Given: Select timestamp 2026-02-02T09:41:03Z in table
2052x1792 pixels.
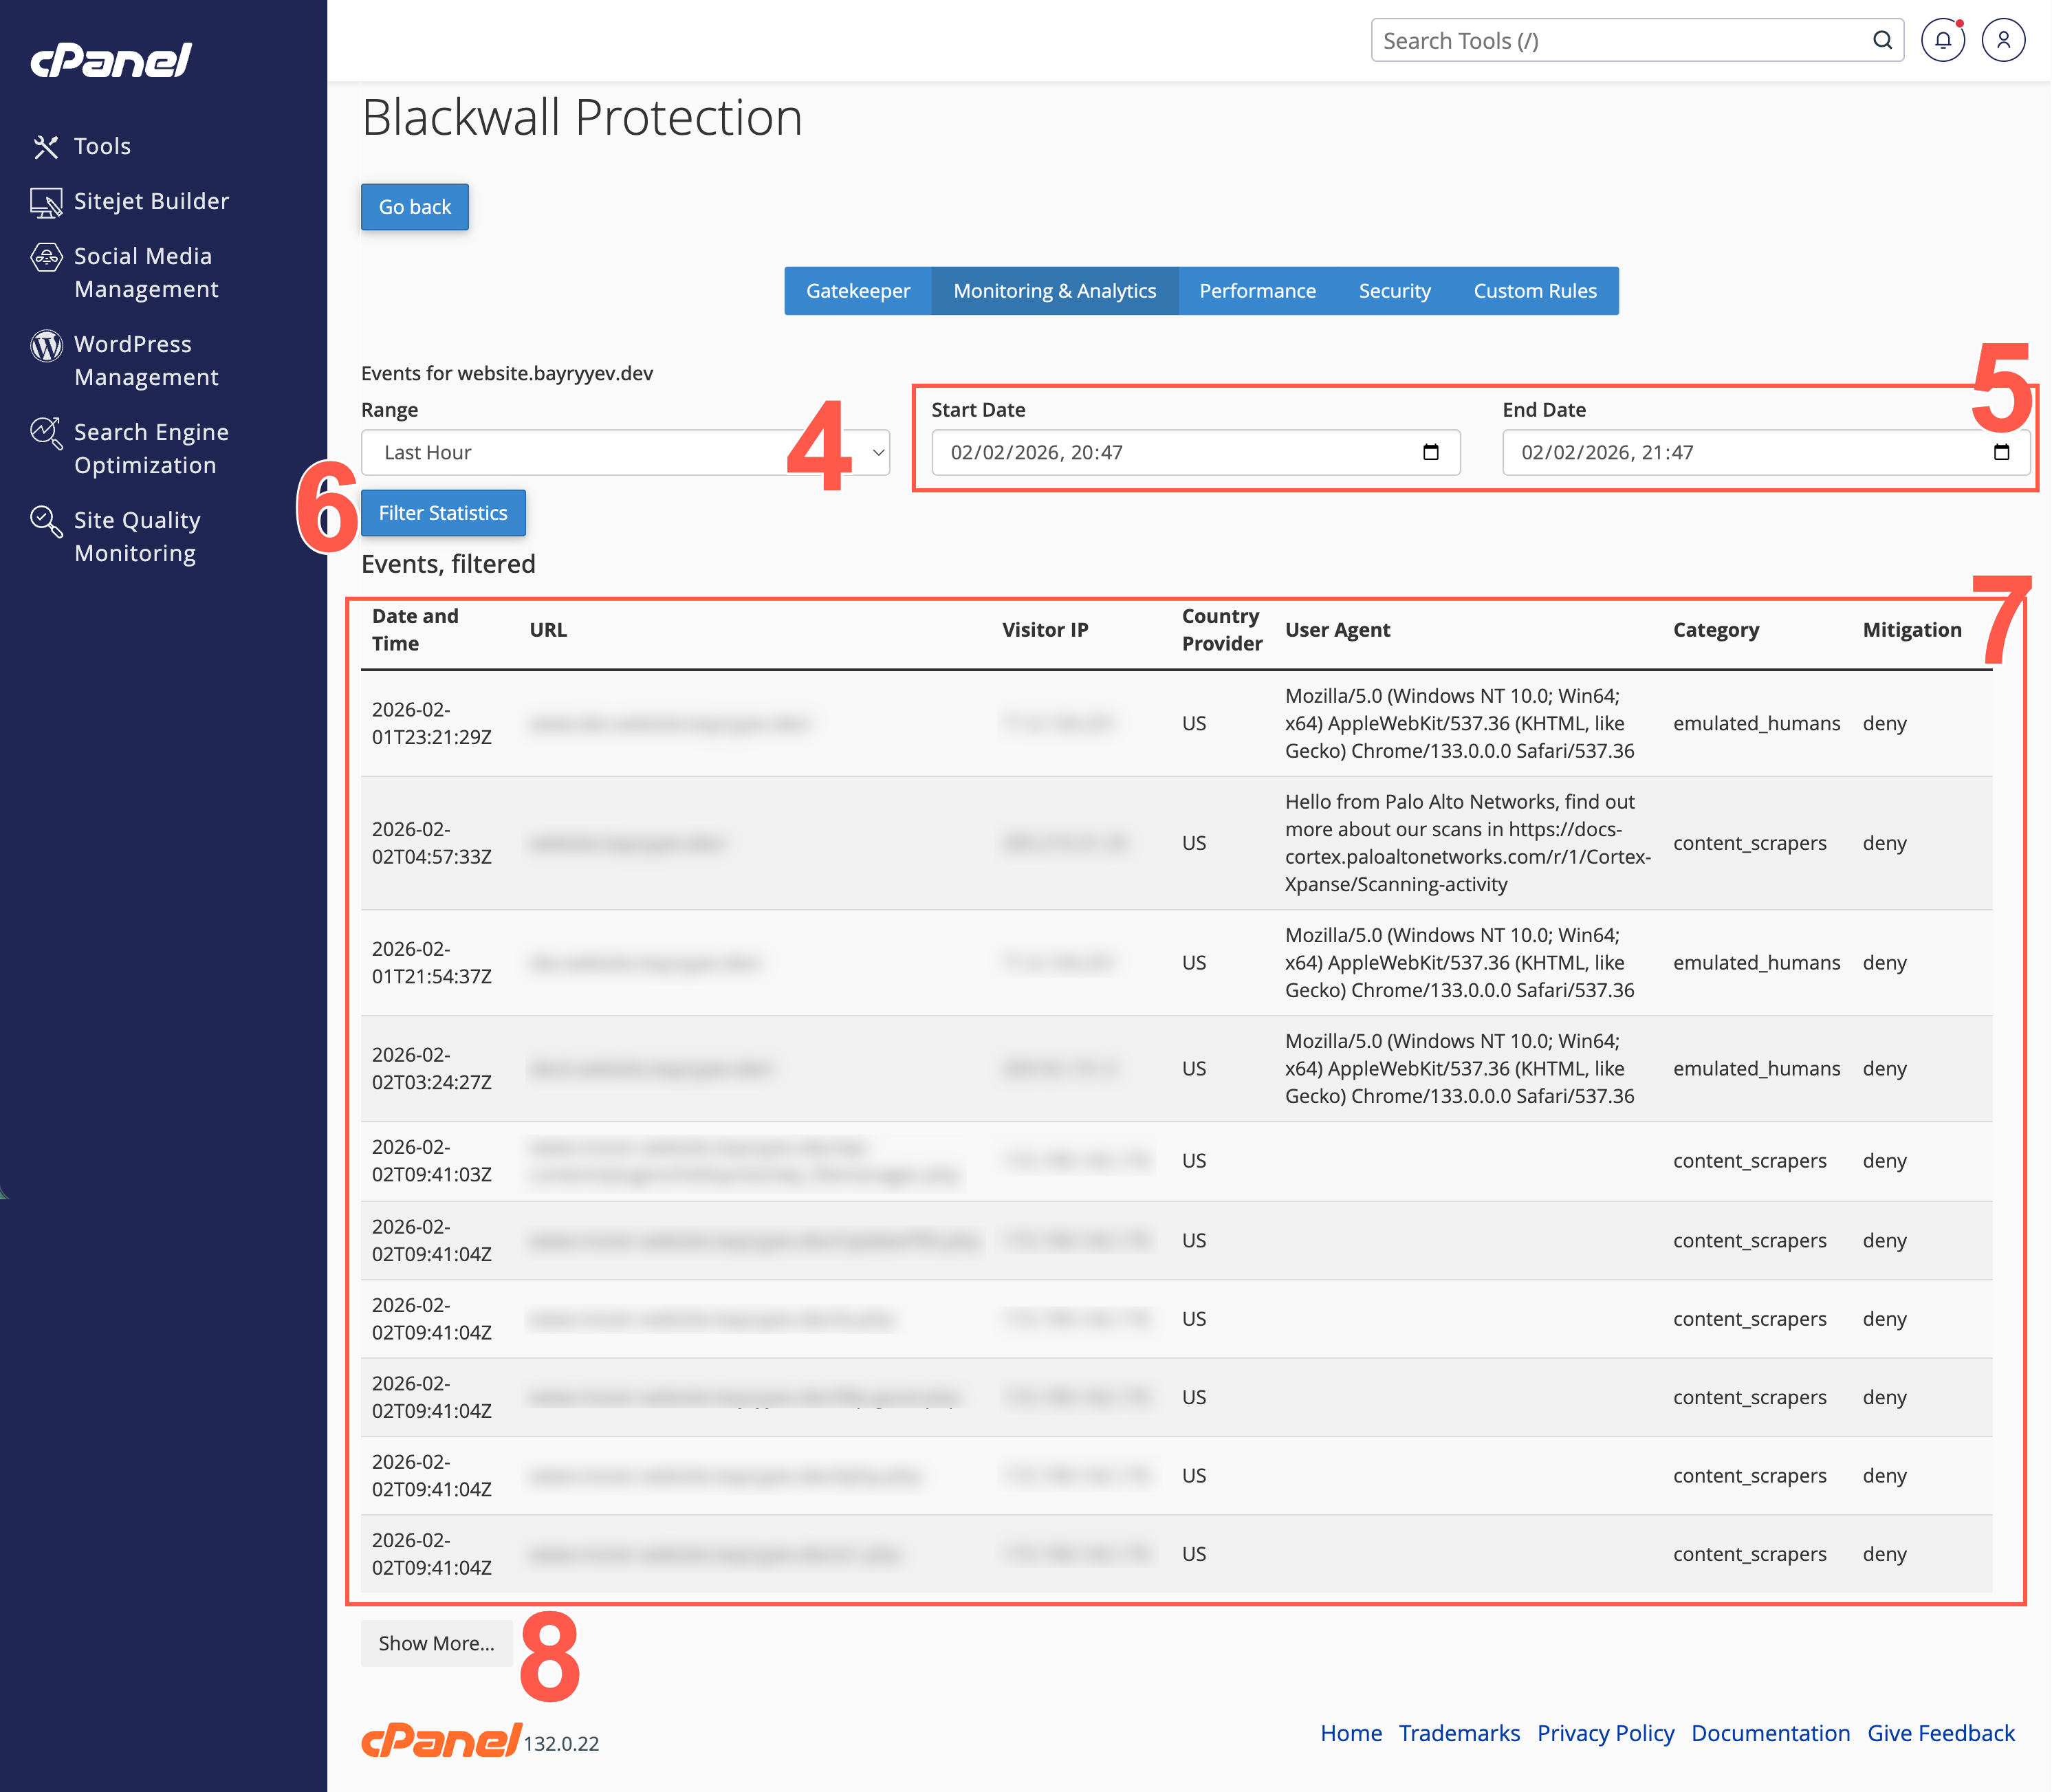Looking at the screenshot, I should click(432, 1161).
